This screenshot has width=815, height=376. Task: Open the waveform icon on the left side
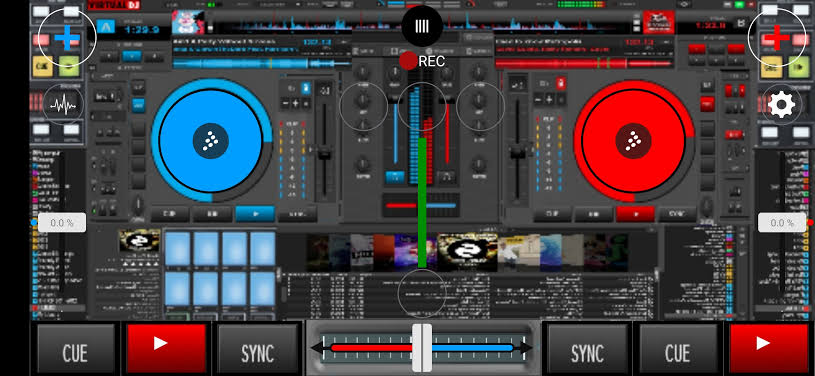click(x=63, y=106)
